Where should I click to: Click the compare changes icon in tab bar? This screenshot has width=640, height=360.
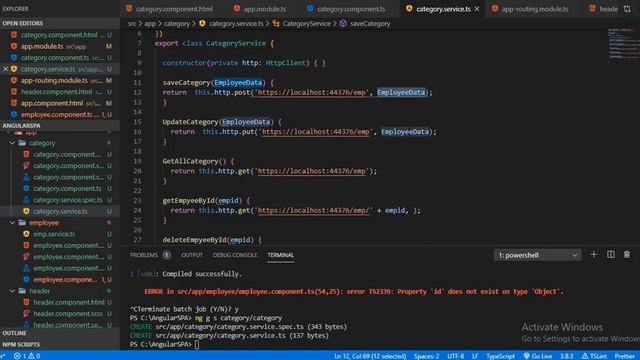pos(627,9)
